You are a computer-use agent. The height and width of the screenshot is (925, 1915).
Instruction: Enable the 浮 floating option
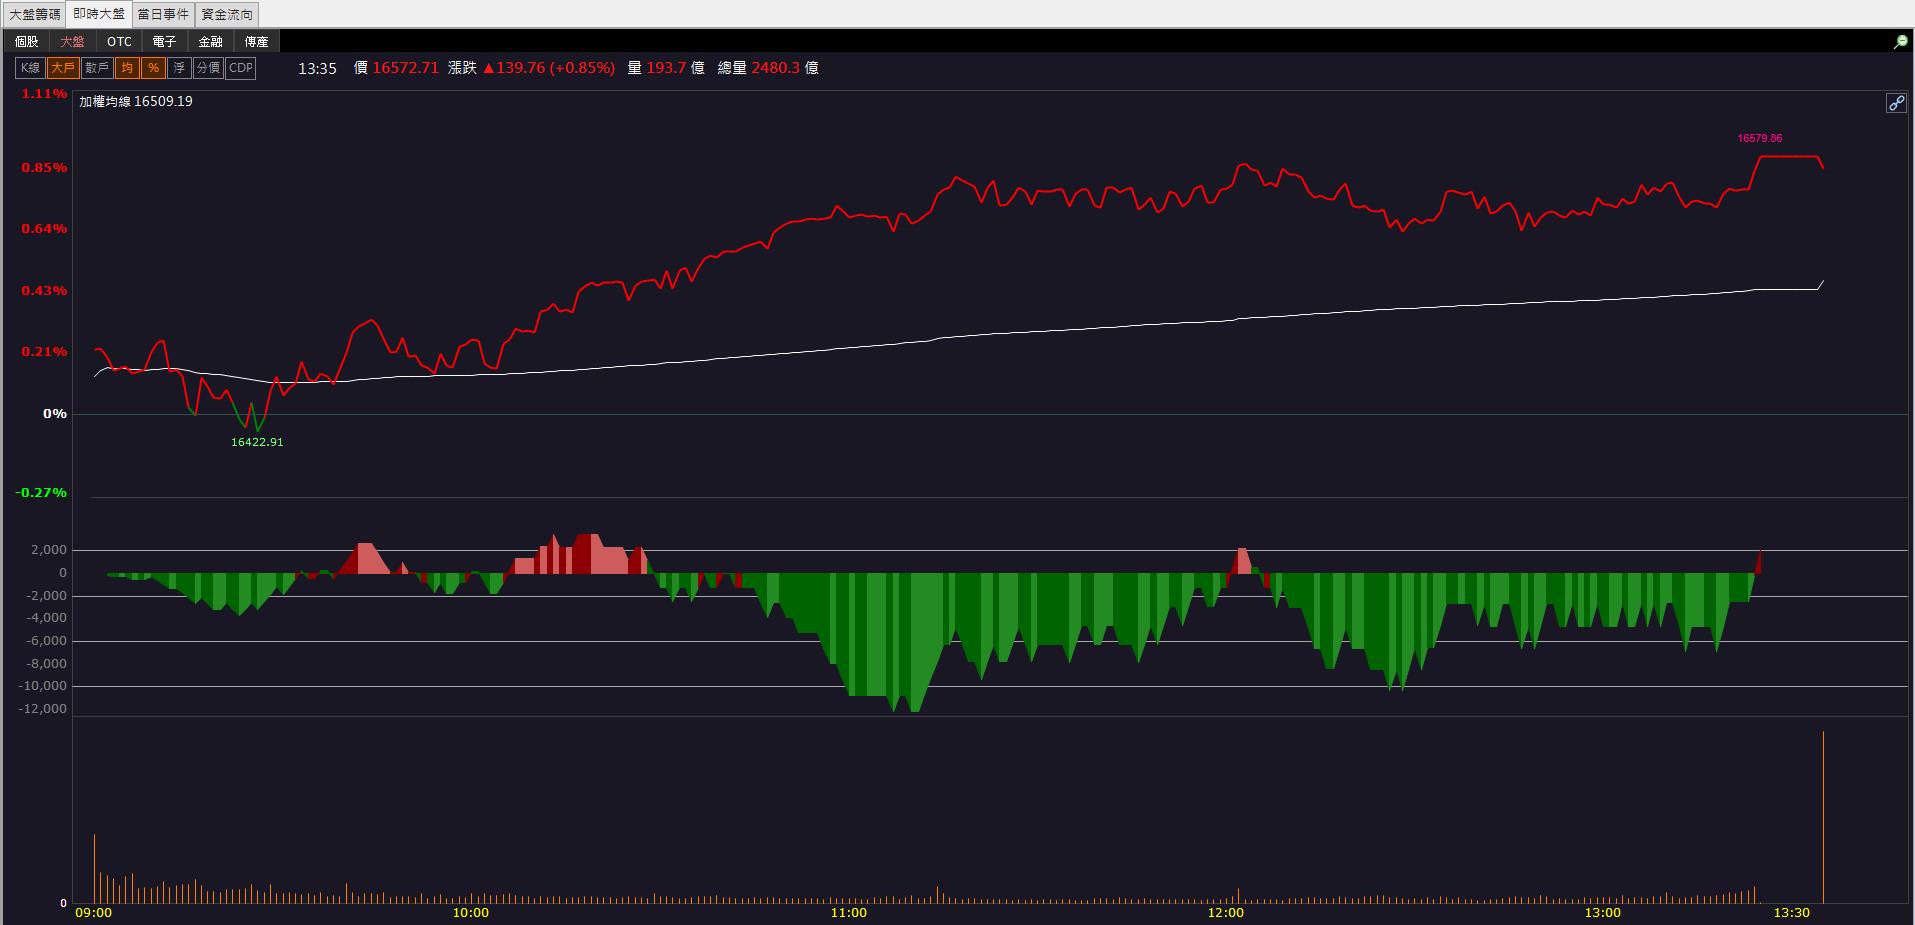(x=179, y=68)
